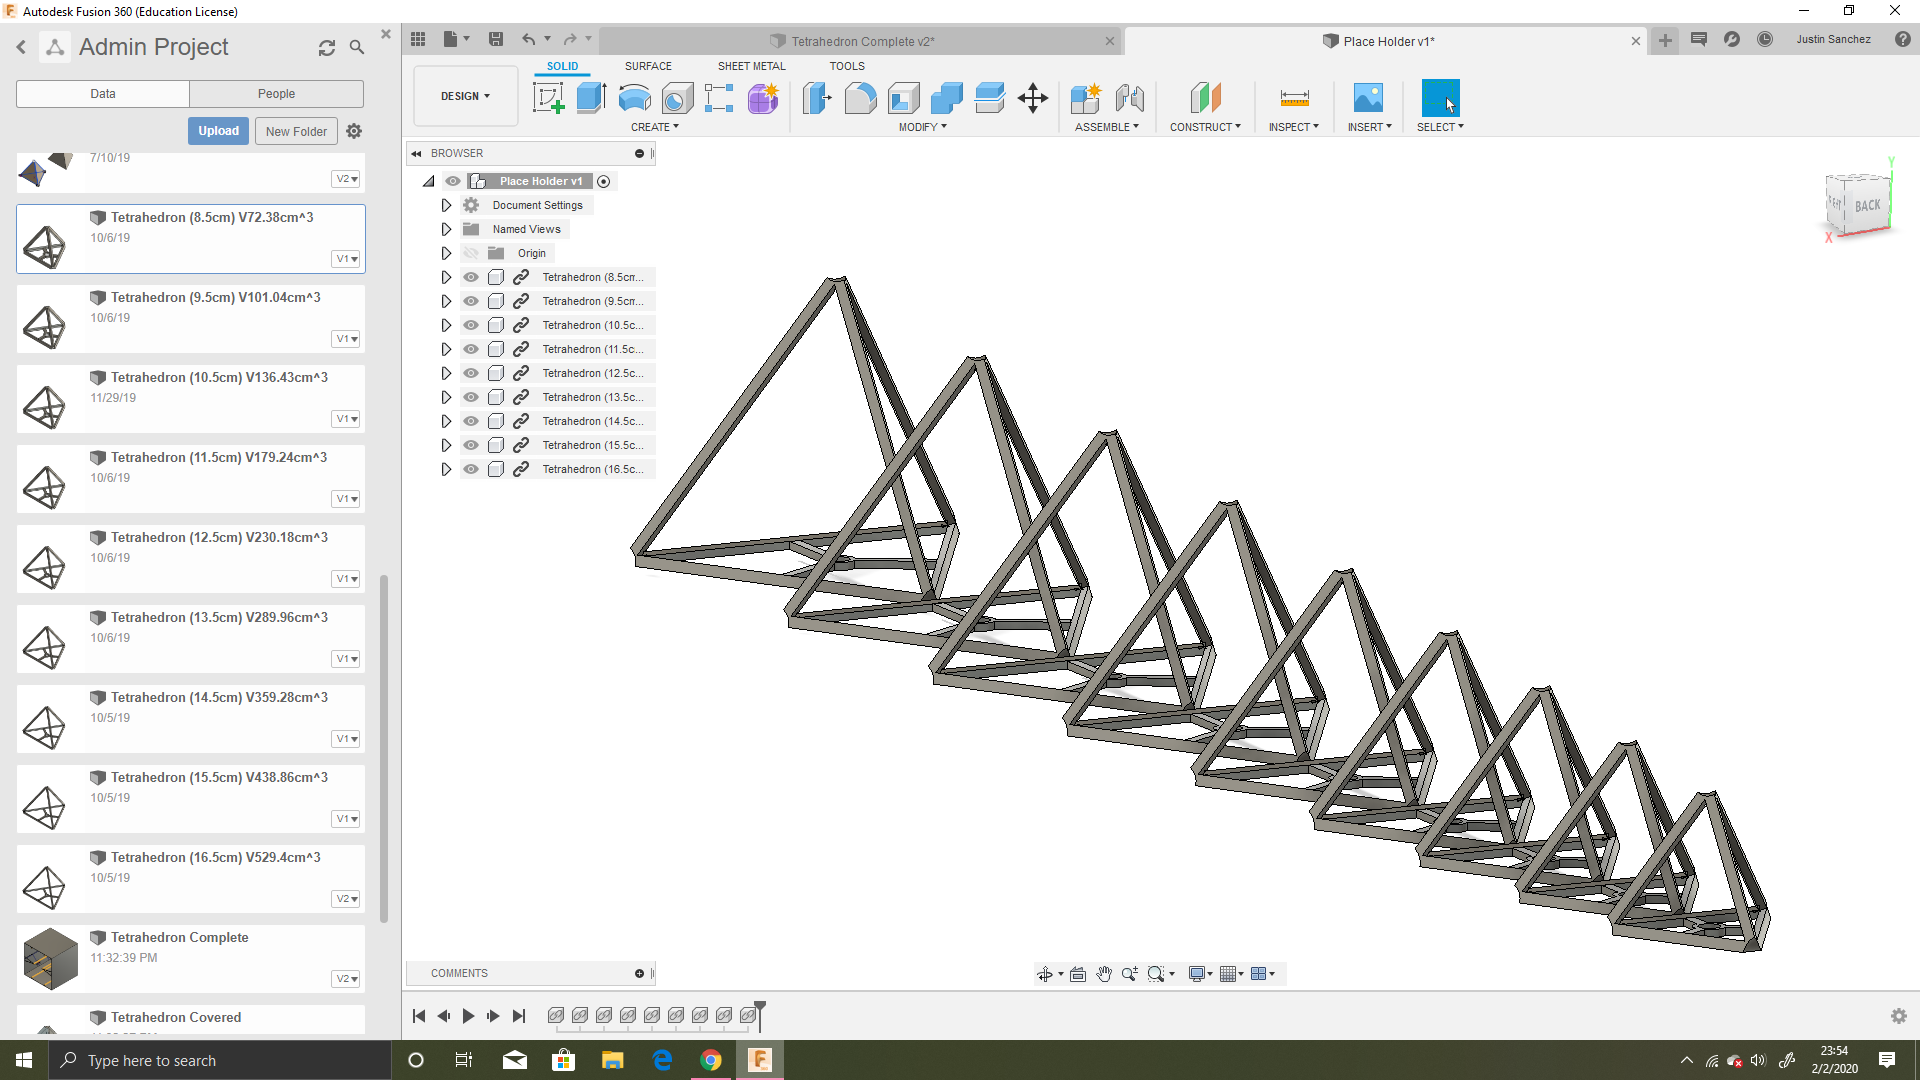
Task: Expand Named Views in browser
Action: pos(446,229)
